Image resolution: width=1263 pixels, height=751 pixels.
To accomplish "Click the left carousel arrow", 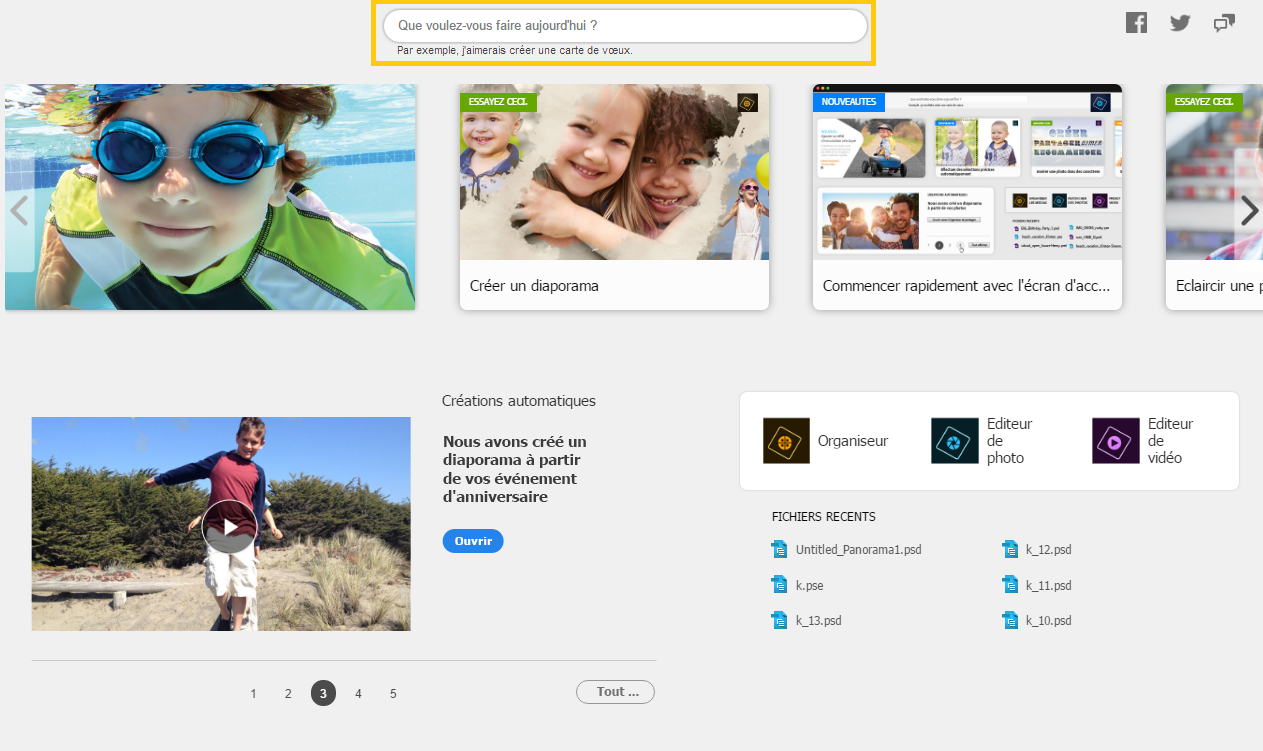I will point(18,210).
